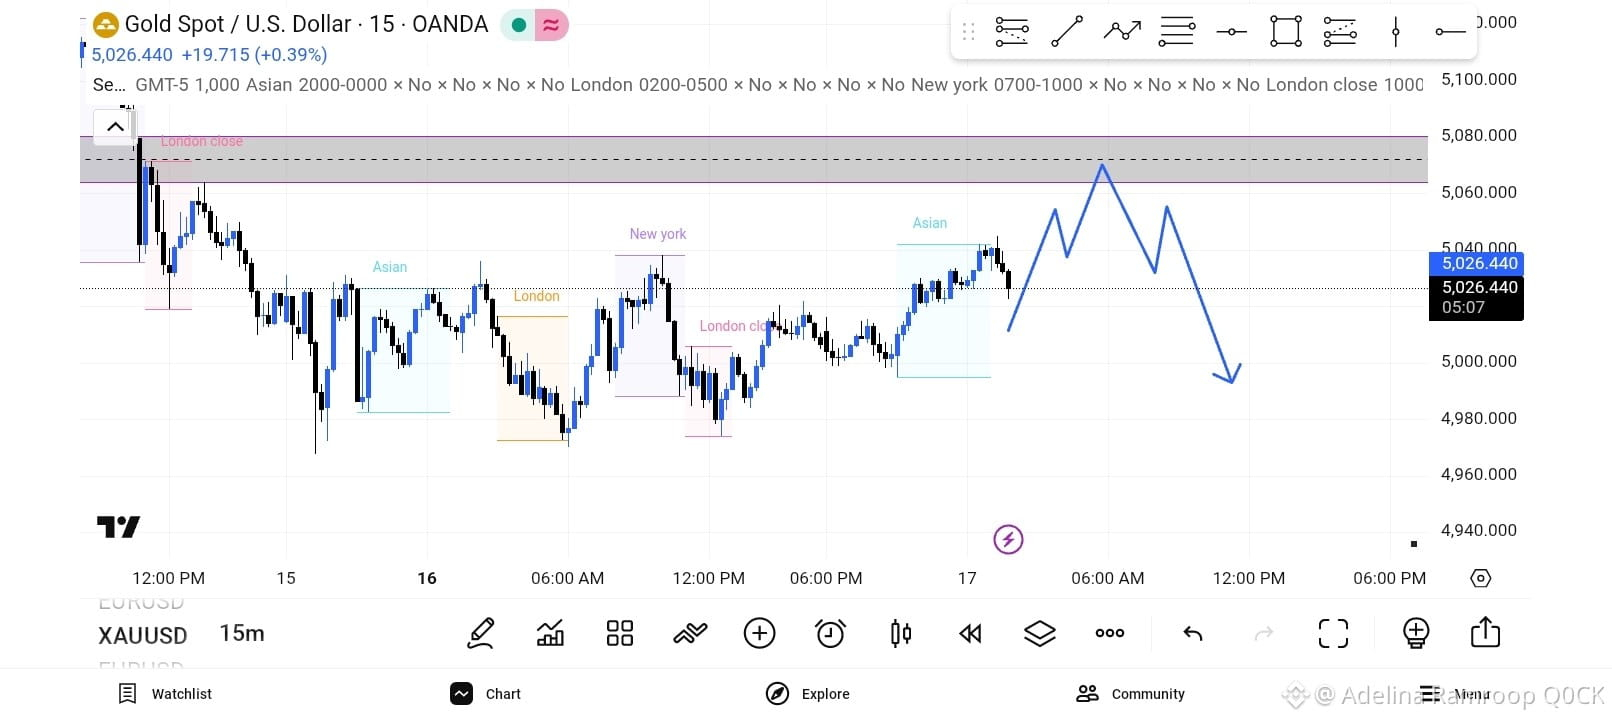
Task: Open the four-square layout templates icon
Action: (x=620, y=633)
